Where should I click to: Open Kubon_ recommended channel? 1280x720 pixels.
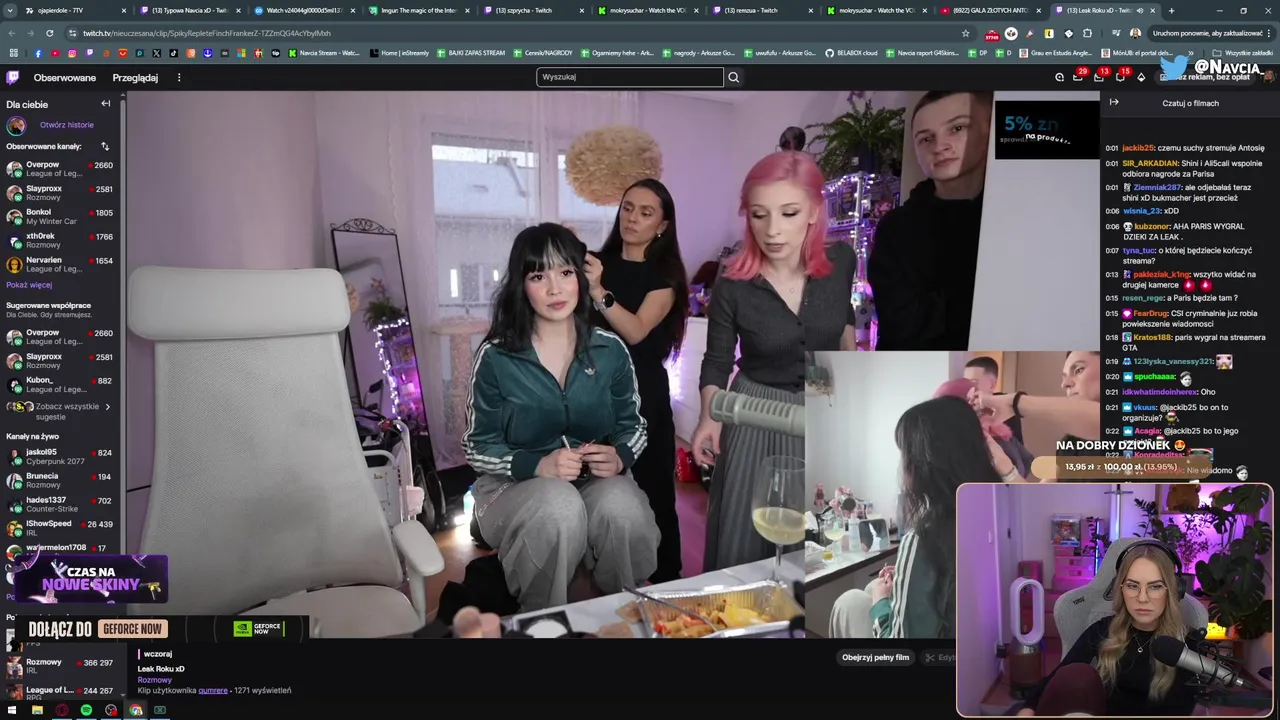coord(60,385)
